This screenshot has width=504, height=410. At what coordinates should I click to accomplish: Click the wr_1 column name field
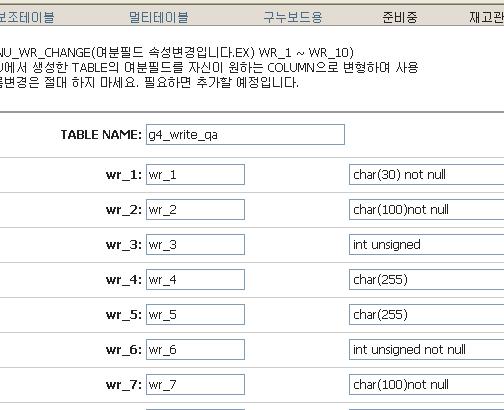(x=195, y=174)
